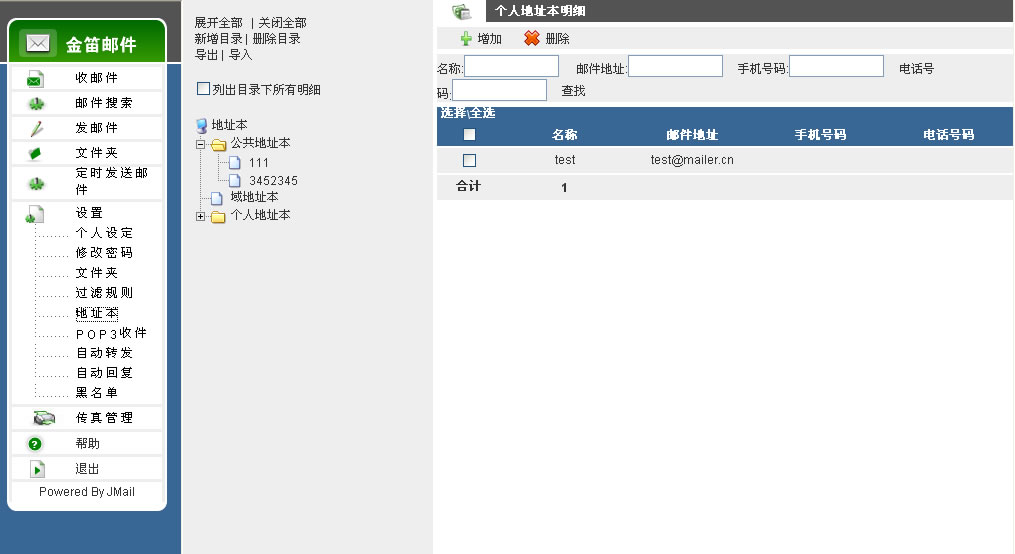Screen dimensions: 1015x554
Task: Click the Search (查找) button
Action: pos(573,91)
